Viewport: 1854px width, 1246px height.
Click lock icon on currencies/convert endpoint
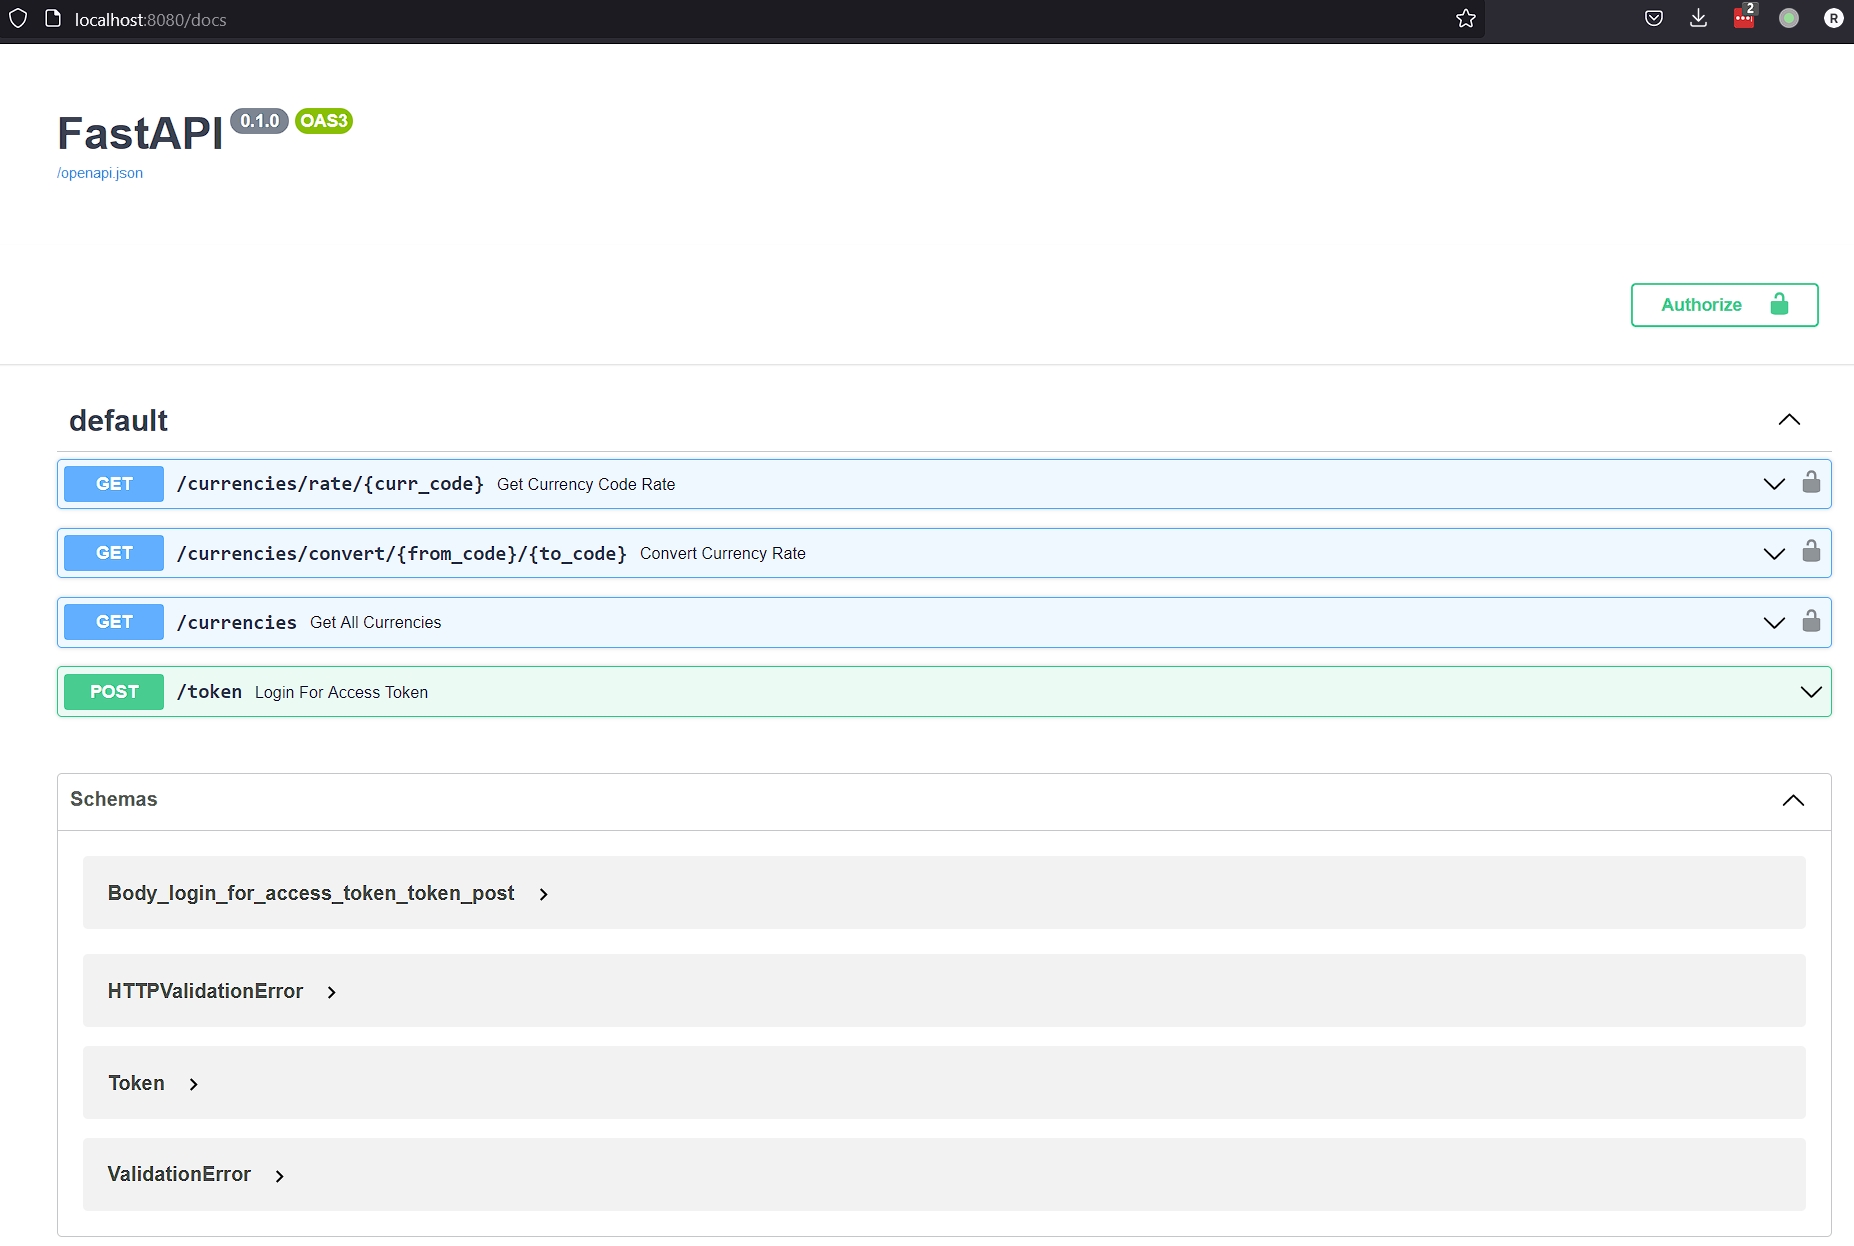tap(1811, 551)
